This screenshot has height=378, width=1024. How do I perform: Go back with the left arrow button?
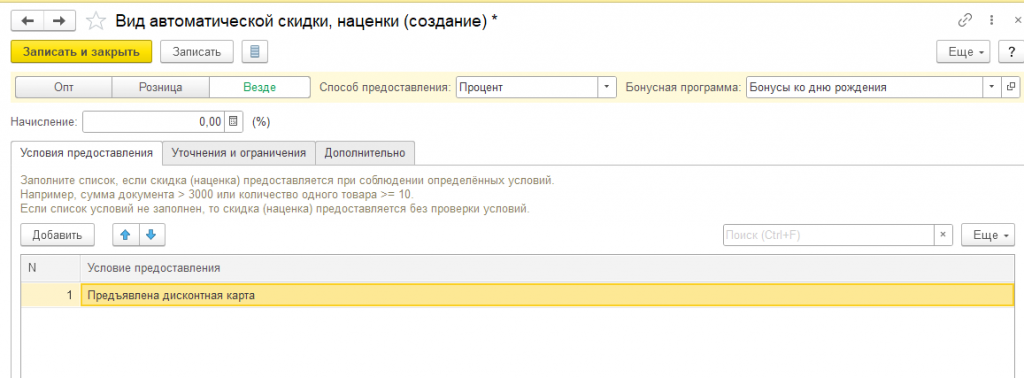(27, 21)
